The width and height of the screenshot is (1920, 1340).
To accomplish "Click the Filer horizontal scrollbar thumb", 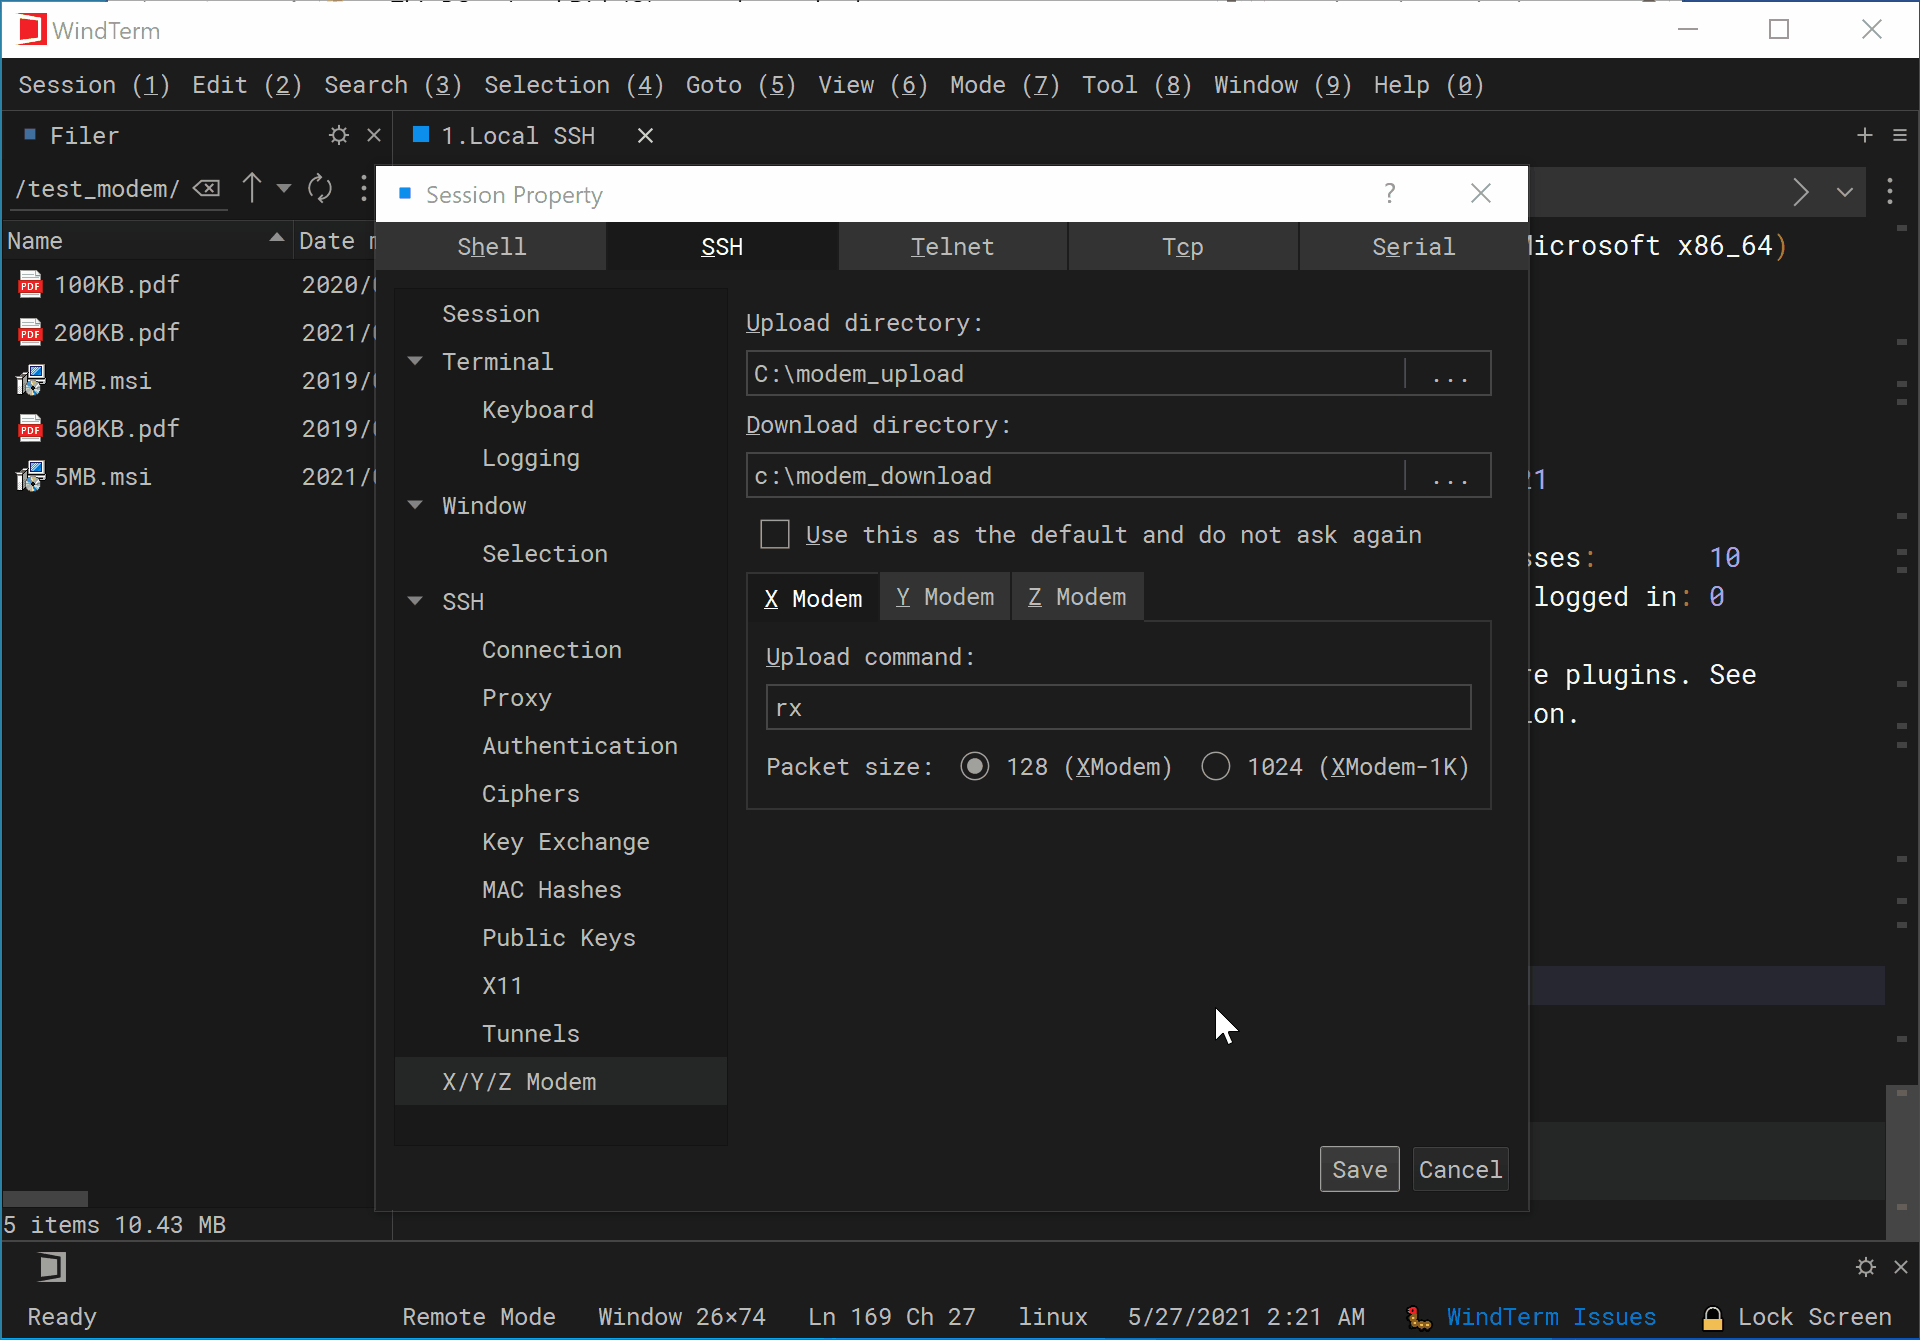I will [x=46, y=1198].
